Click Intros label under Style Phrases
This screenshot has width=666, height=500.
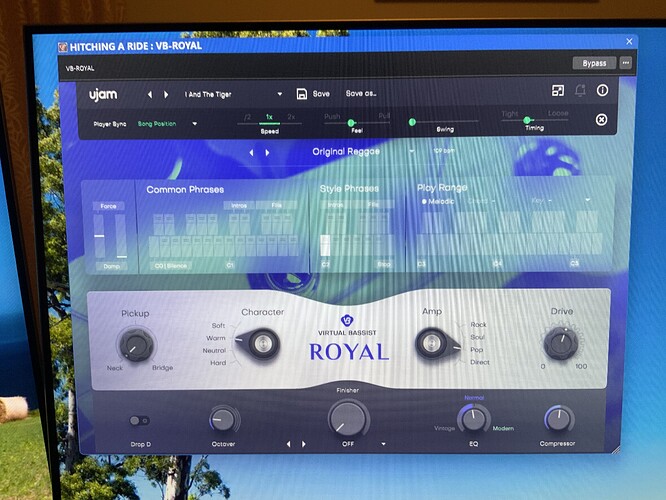336,205
